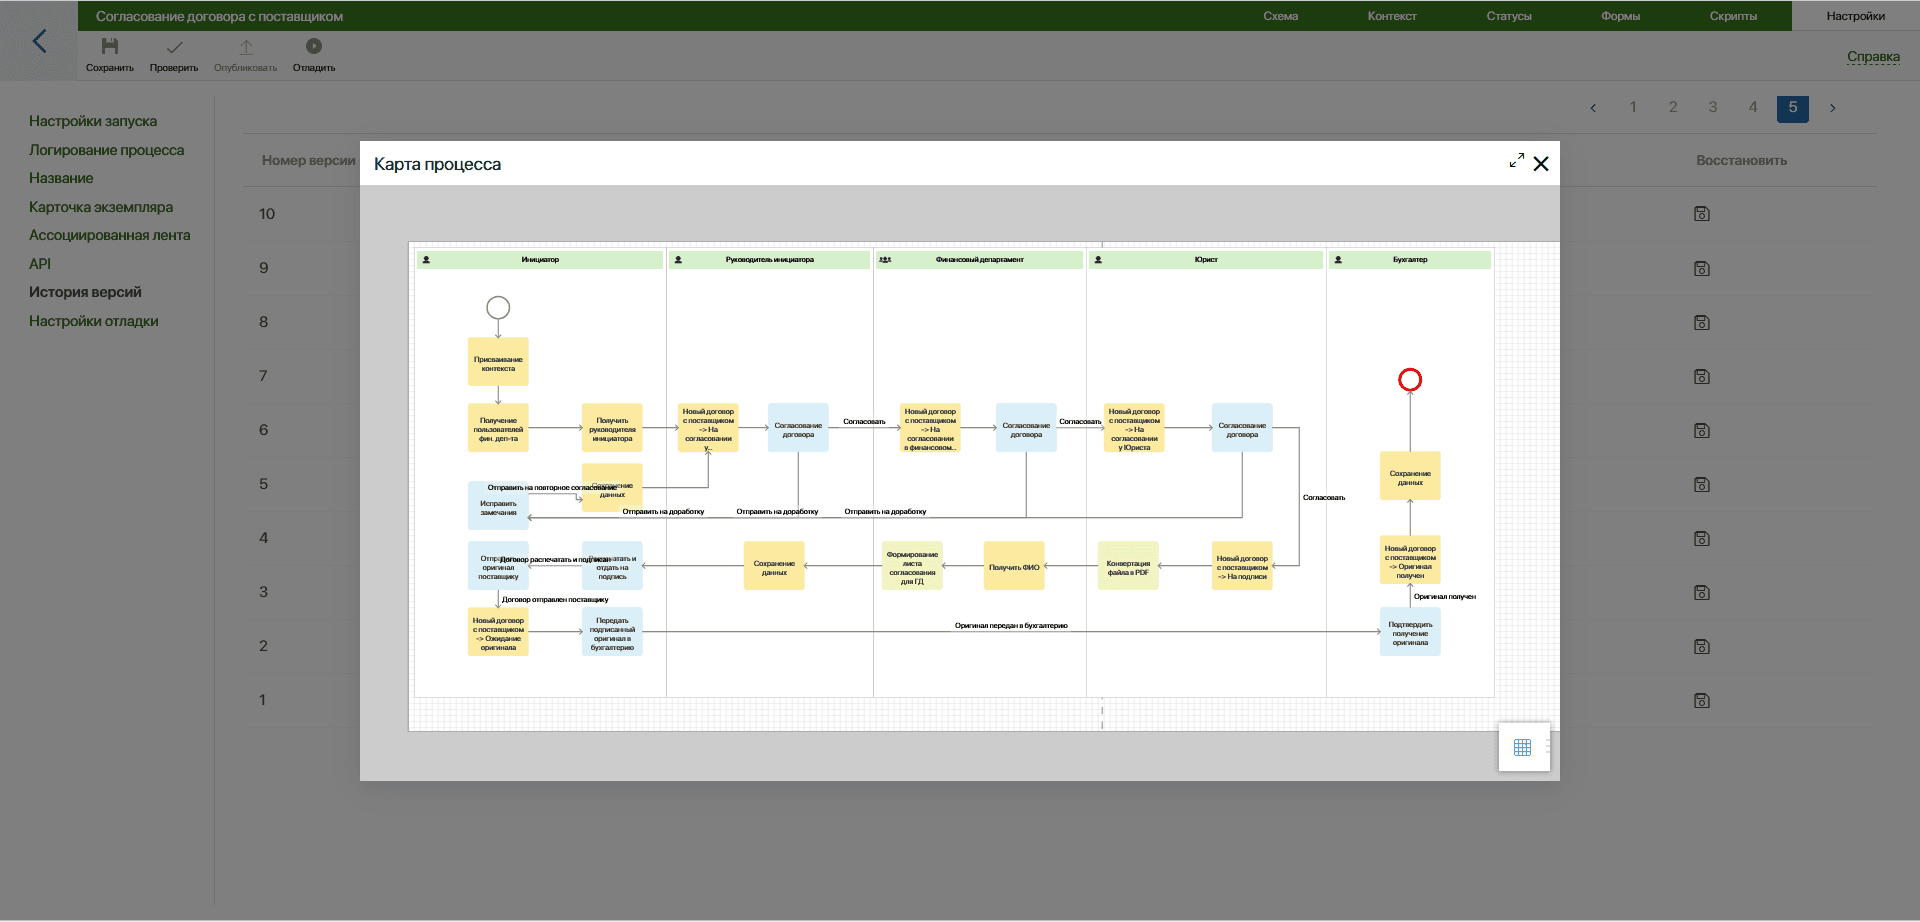Toggle the grid display button

coord(1522,747)
